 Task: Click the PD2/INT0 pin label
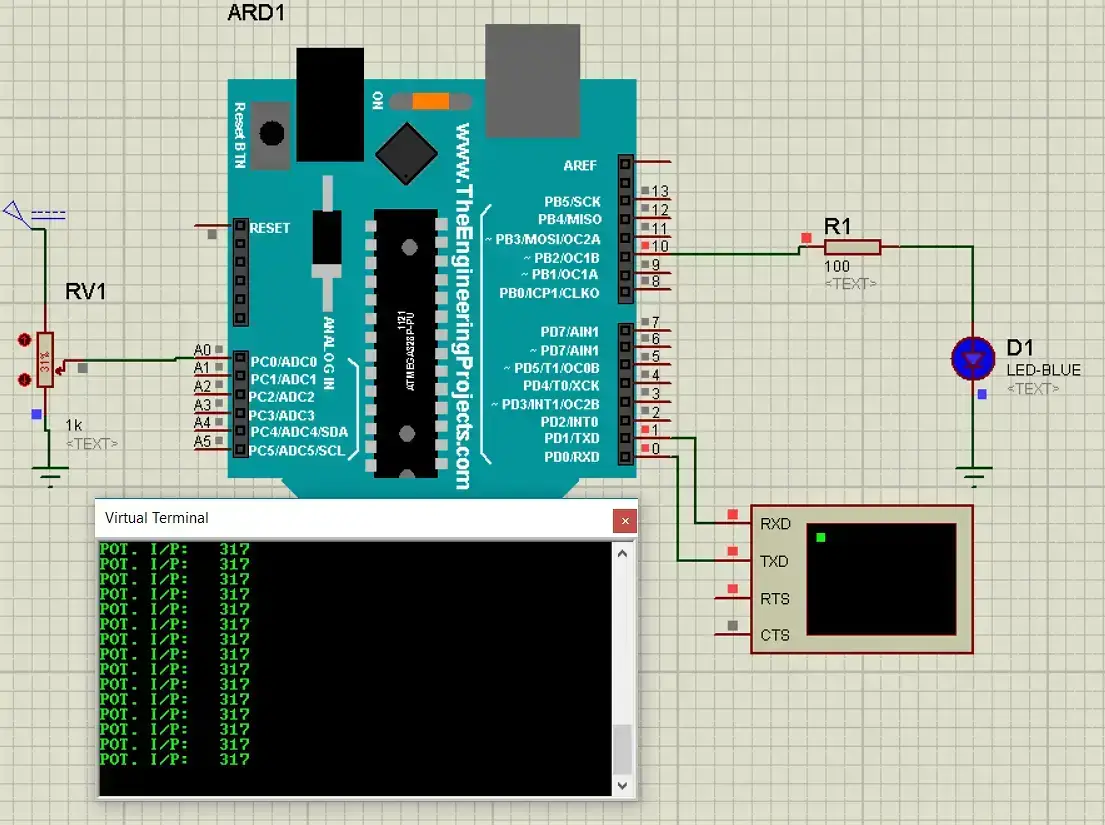click(569, 422)
